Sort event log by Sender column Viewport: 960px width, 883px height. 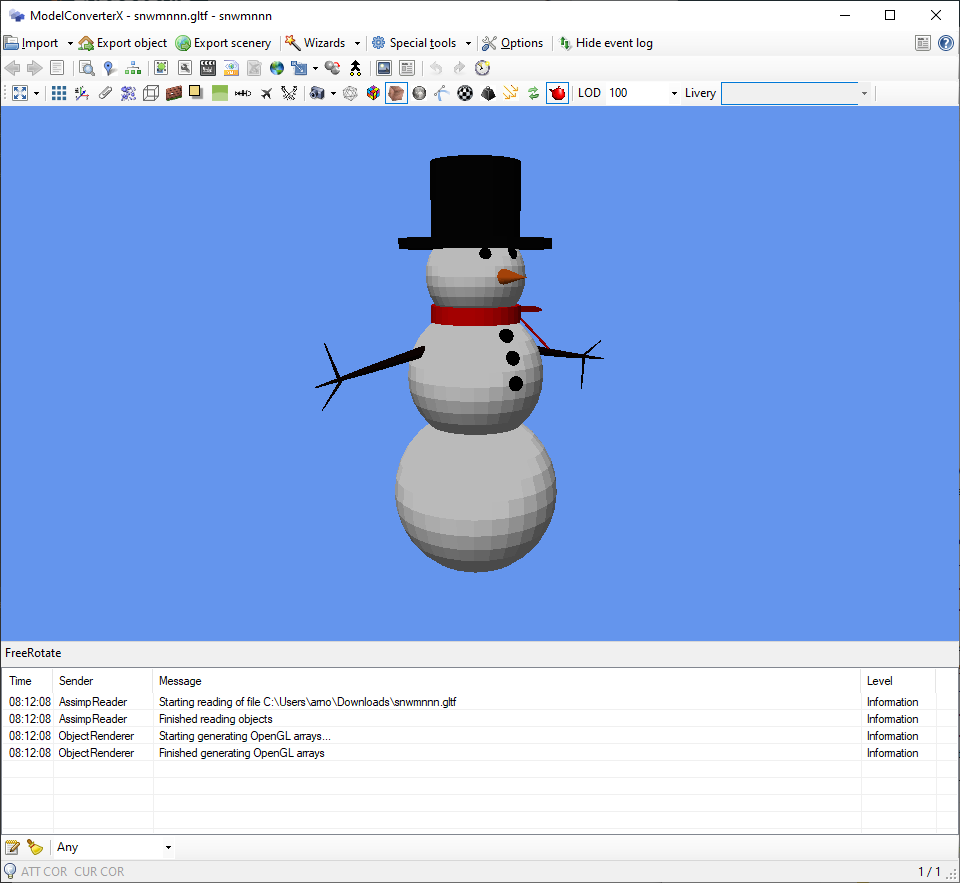[103, 681]
